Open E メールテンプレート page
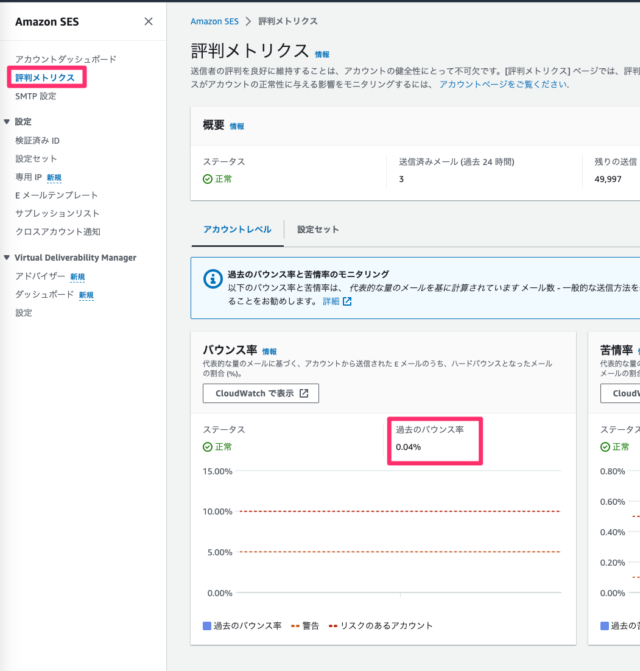 tap(56, 195)
